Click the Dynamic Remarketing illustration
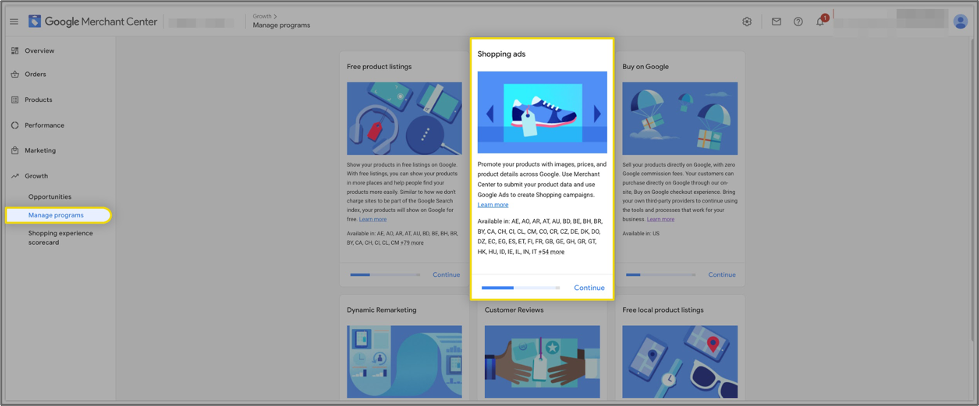Screen dimensions: 979x406 [x=405, y=362]
